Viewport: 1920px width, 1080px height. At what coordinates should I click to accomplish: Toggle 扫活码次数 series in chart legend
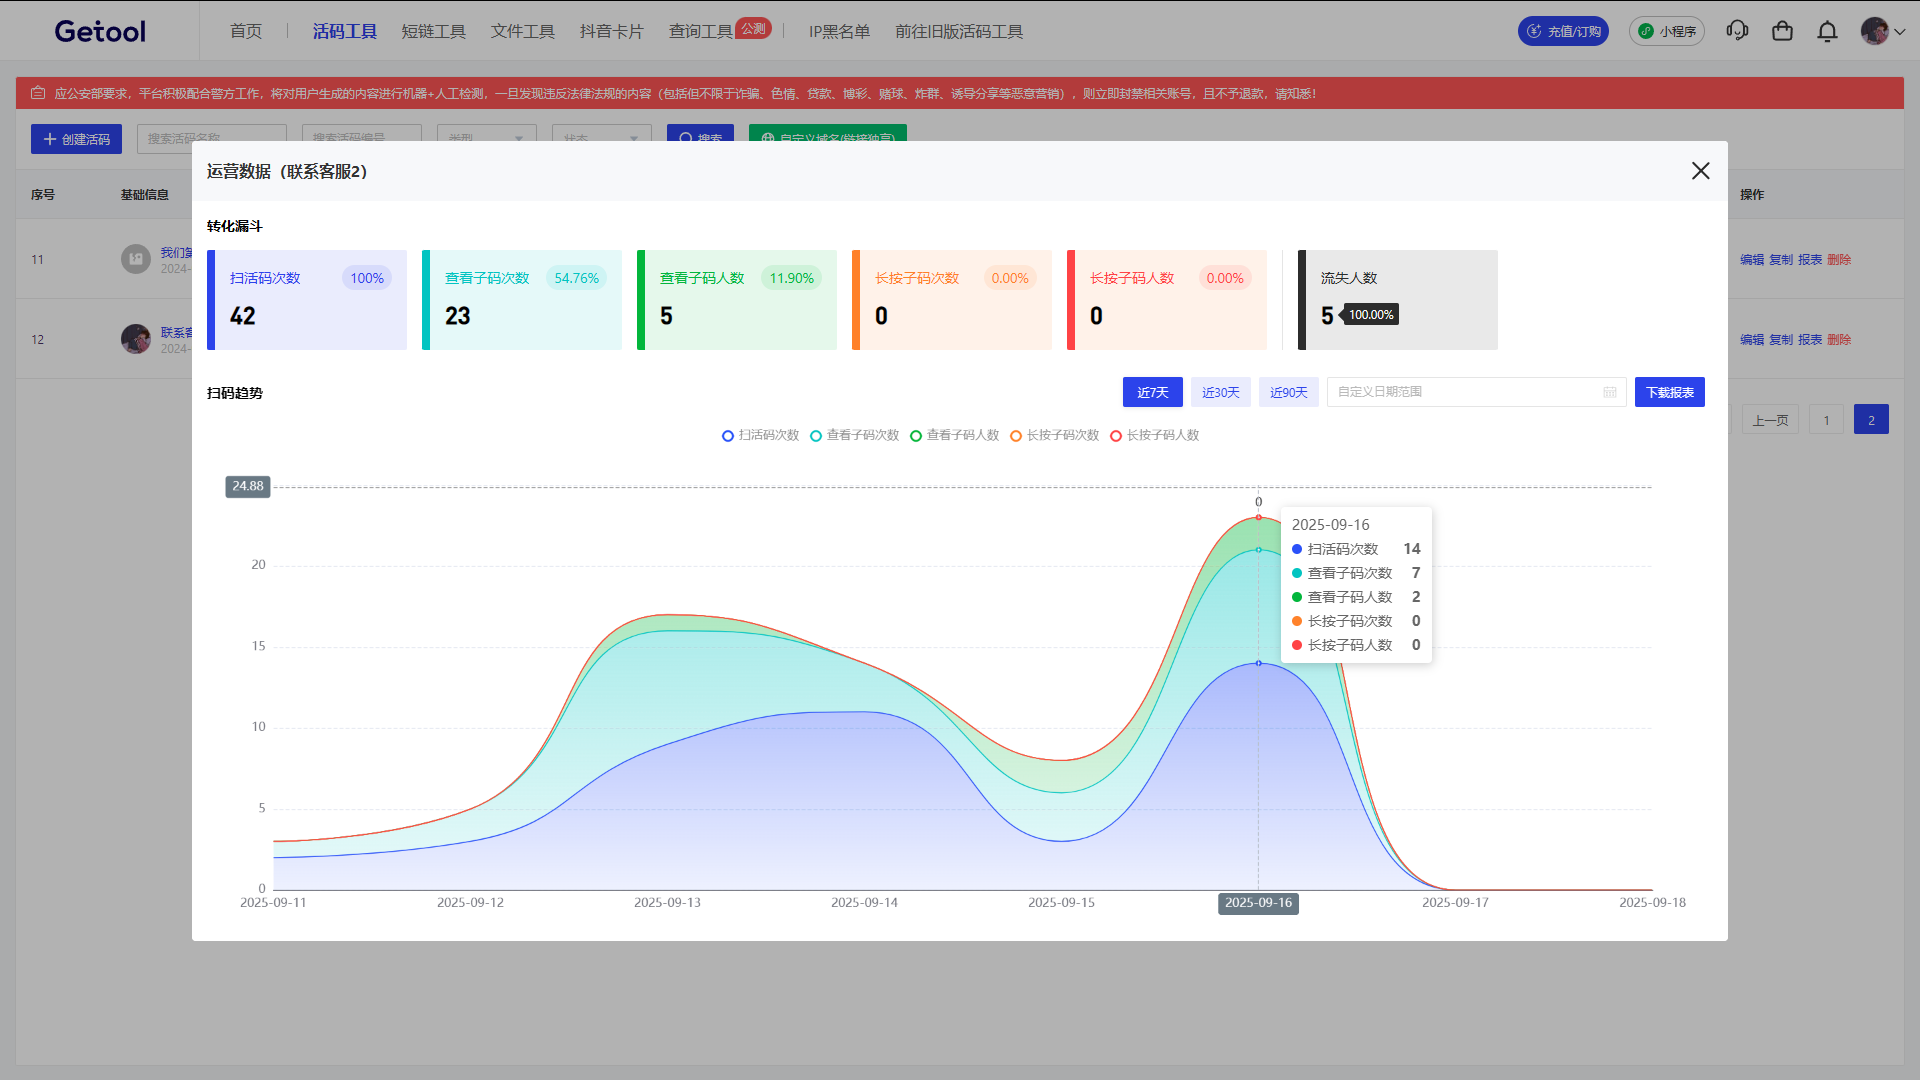pos(761,435)
